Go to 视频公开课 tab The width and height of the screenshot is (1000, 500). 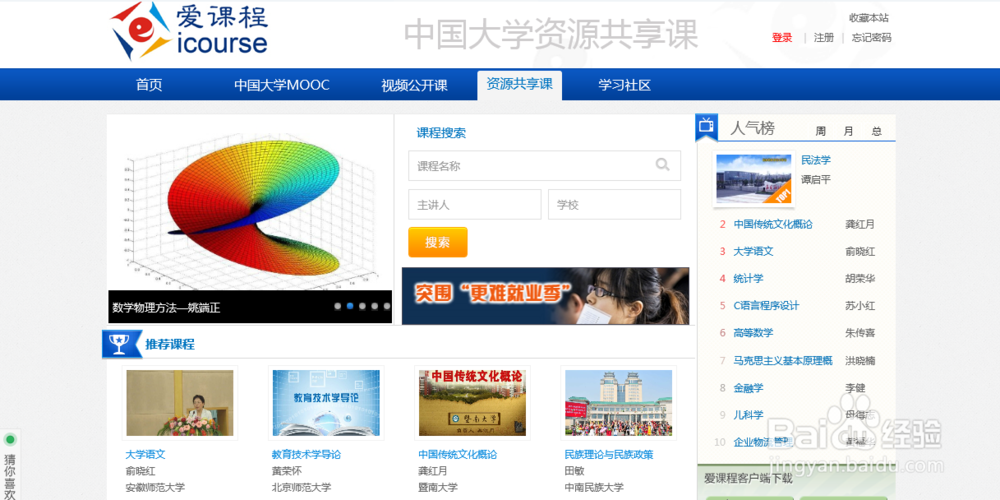415,85
